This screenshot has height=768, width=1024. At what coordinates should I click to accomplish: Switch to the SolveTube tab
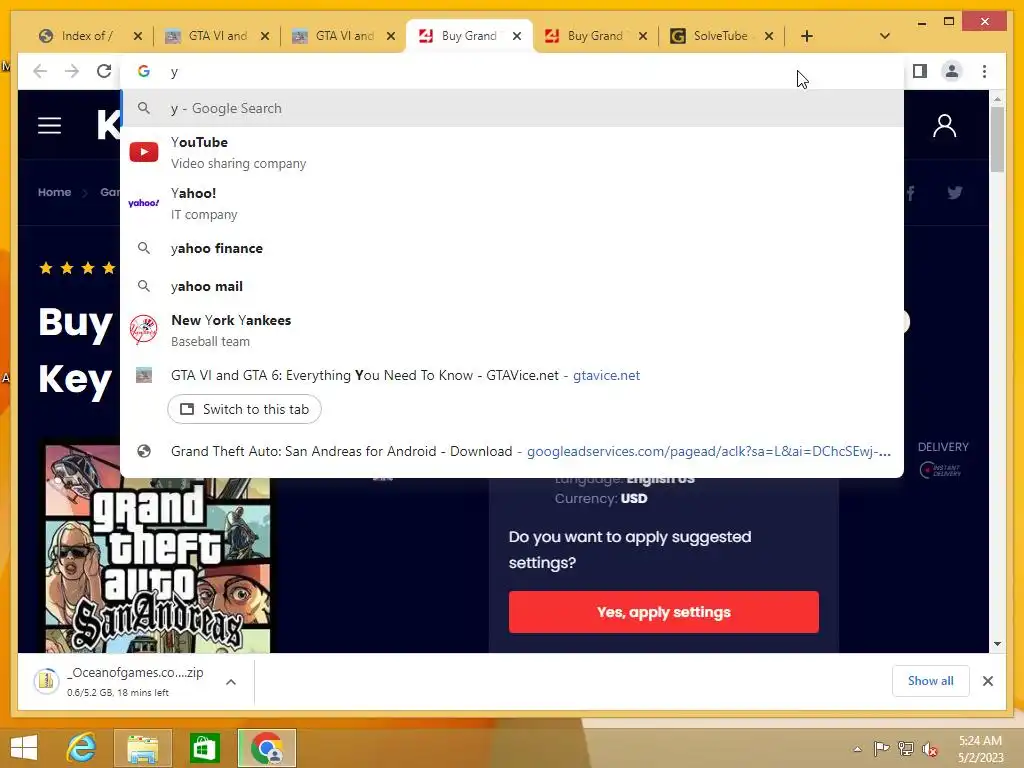(719, 36)
